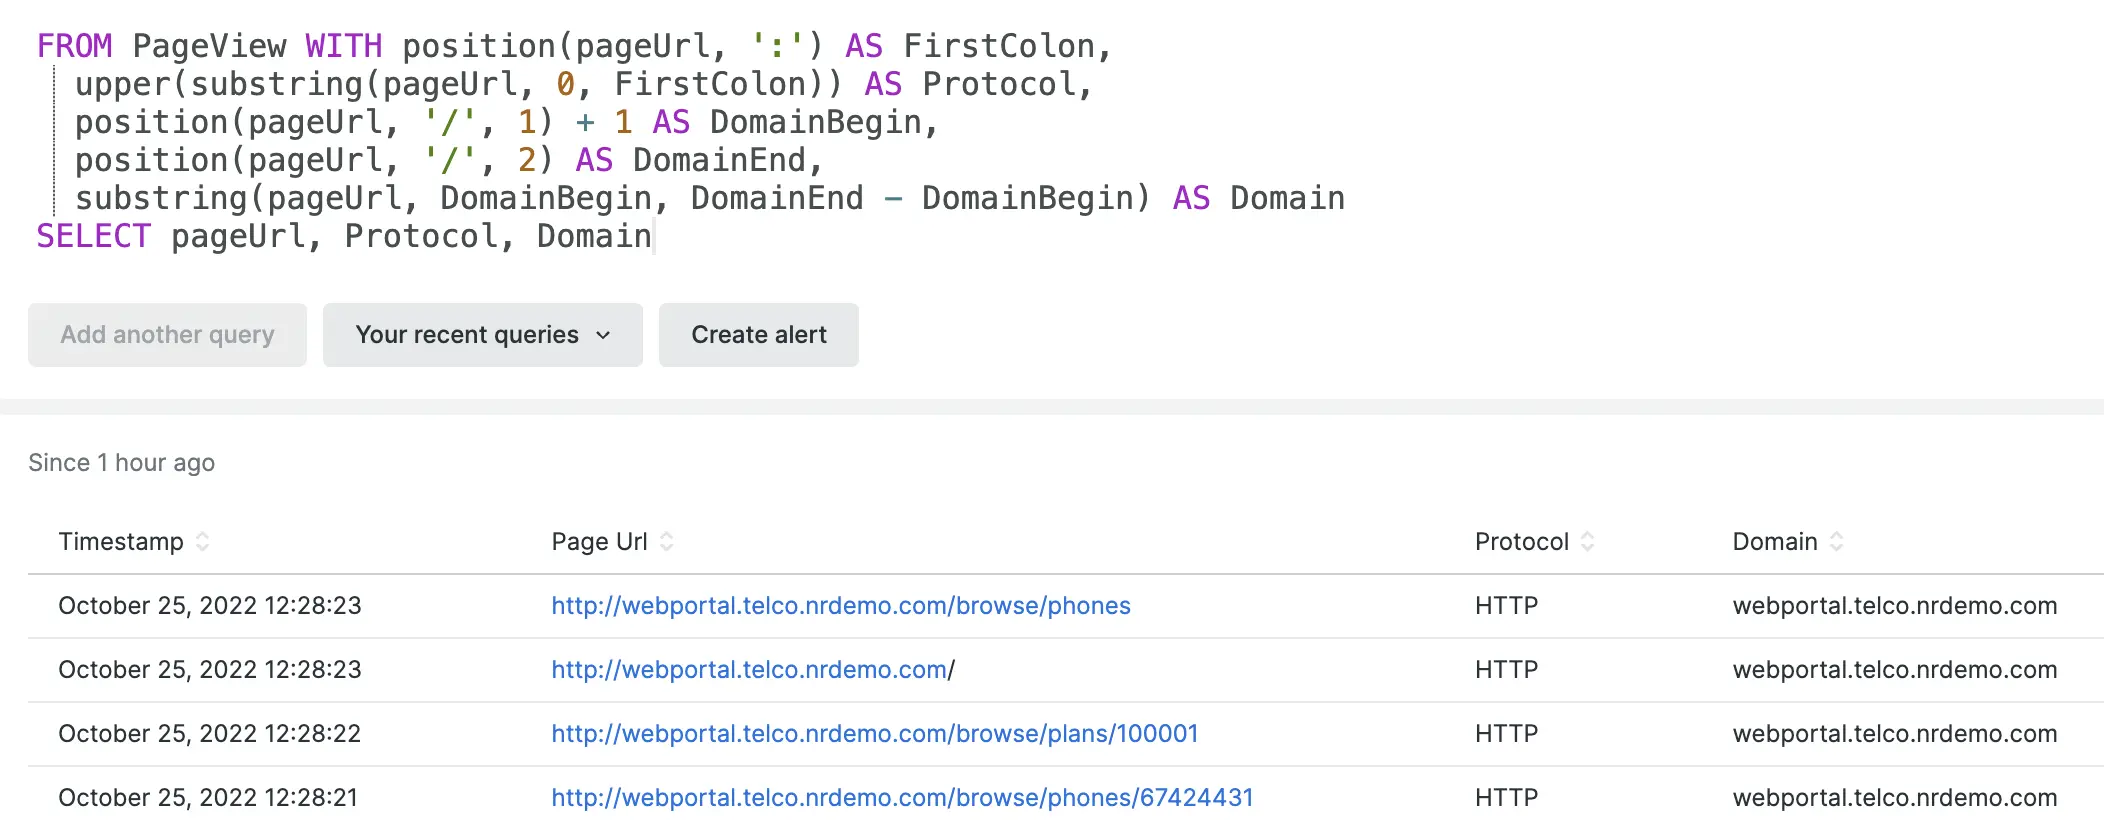This screenshot has height=828, width=2104.
Task: Open the webportal.telco.nrdemo.com/ root URL link
Action: coord(753,670)
